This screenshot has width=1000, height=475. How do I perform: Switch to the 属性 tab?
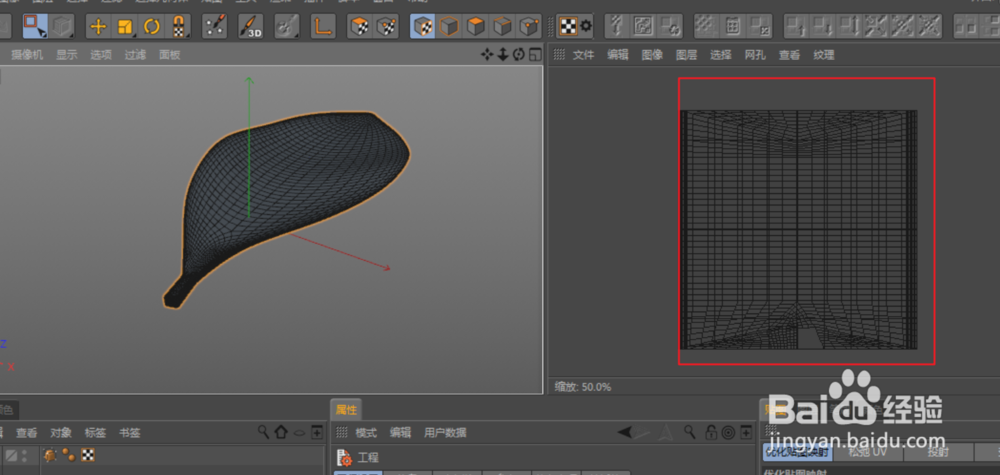(x=346, y=410)
